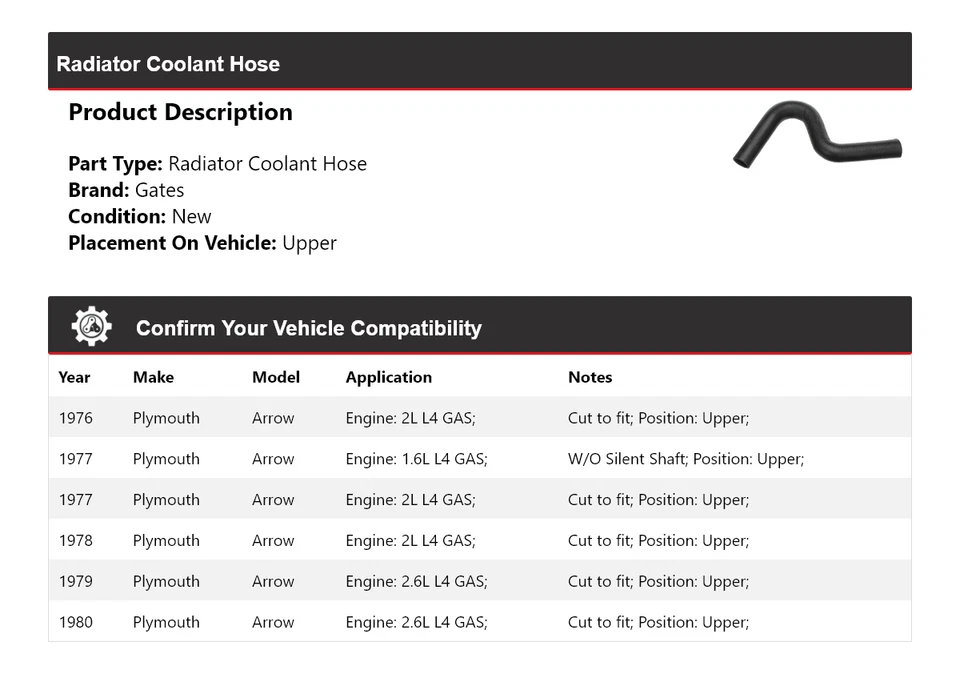
Task: Click the Model column header
Action: pos(275,377)
